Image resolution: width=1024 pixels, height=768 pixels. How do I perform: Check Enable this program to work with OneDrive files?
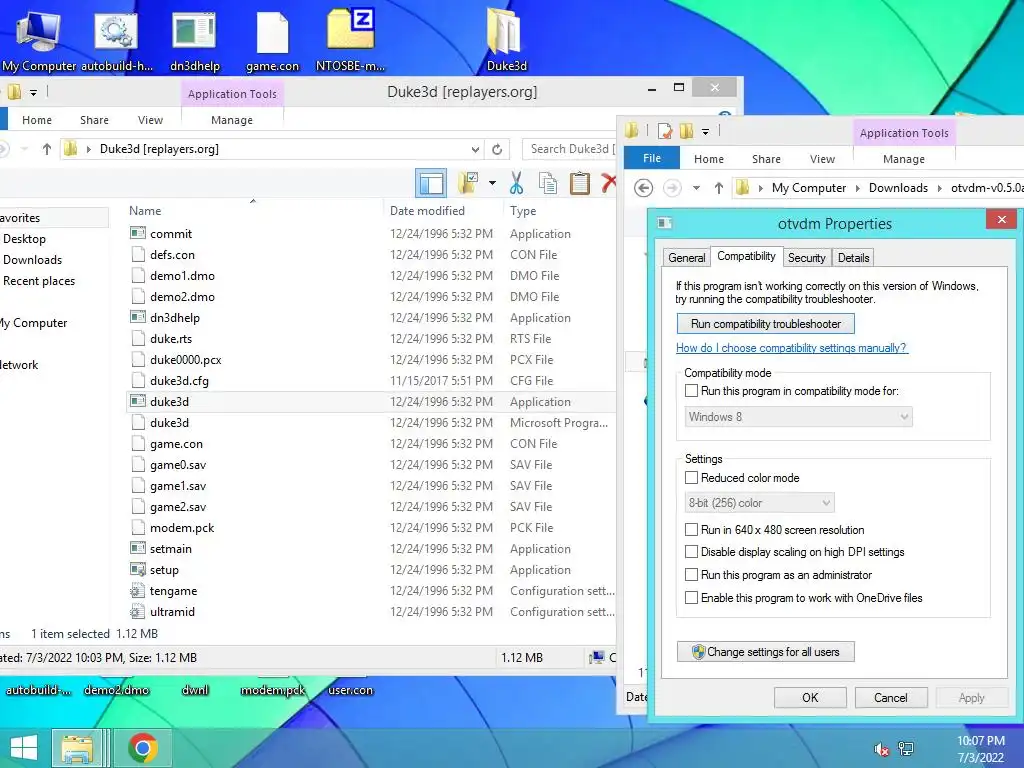(x=691, y=598)
